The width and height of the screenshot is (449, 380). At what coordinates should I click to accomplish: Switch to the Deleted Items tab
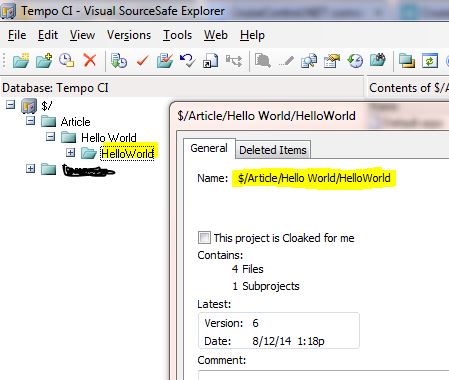point(273,150)
